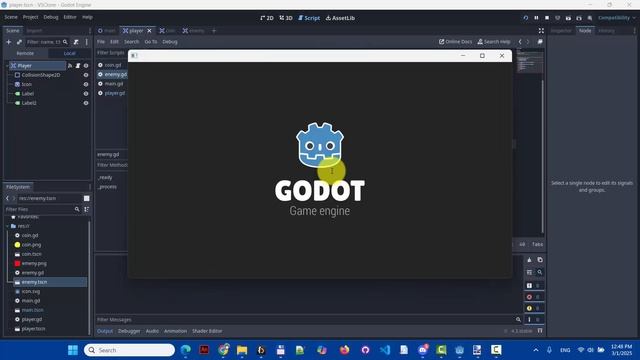Toggle visibility of Label2 node
This screenshot has height=360, width=640.
[x=86, y=103]
